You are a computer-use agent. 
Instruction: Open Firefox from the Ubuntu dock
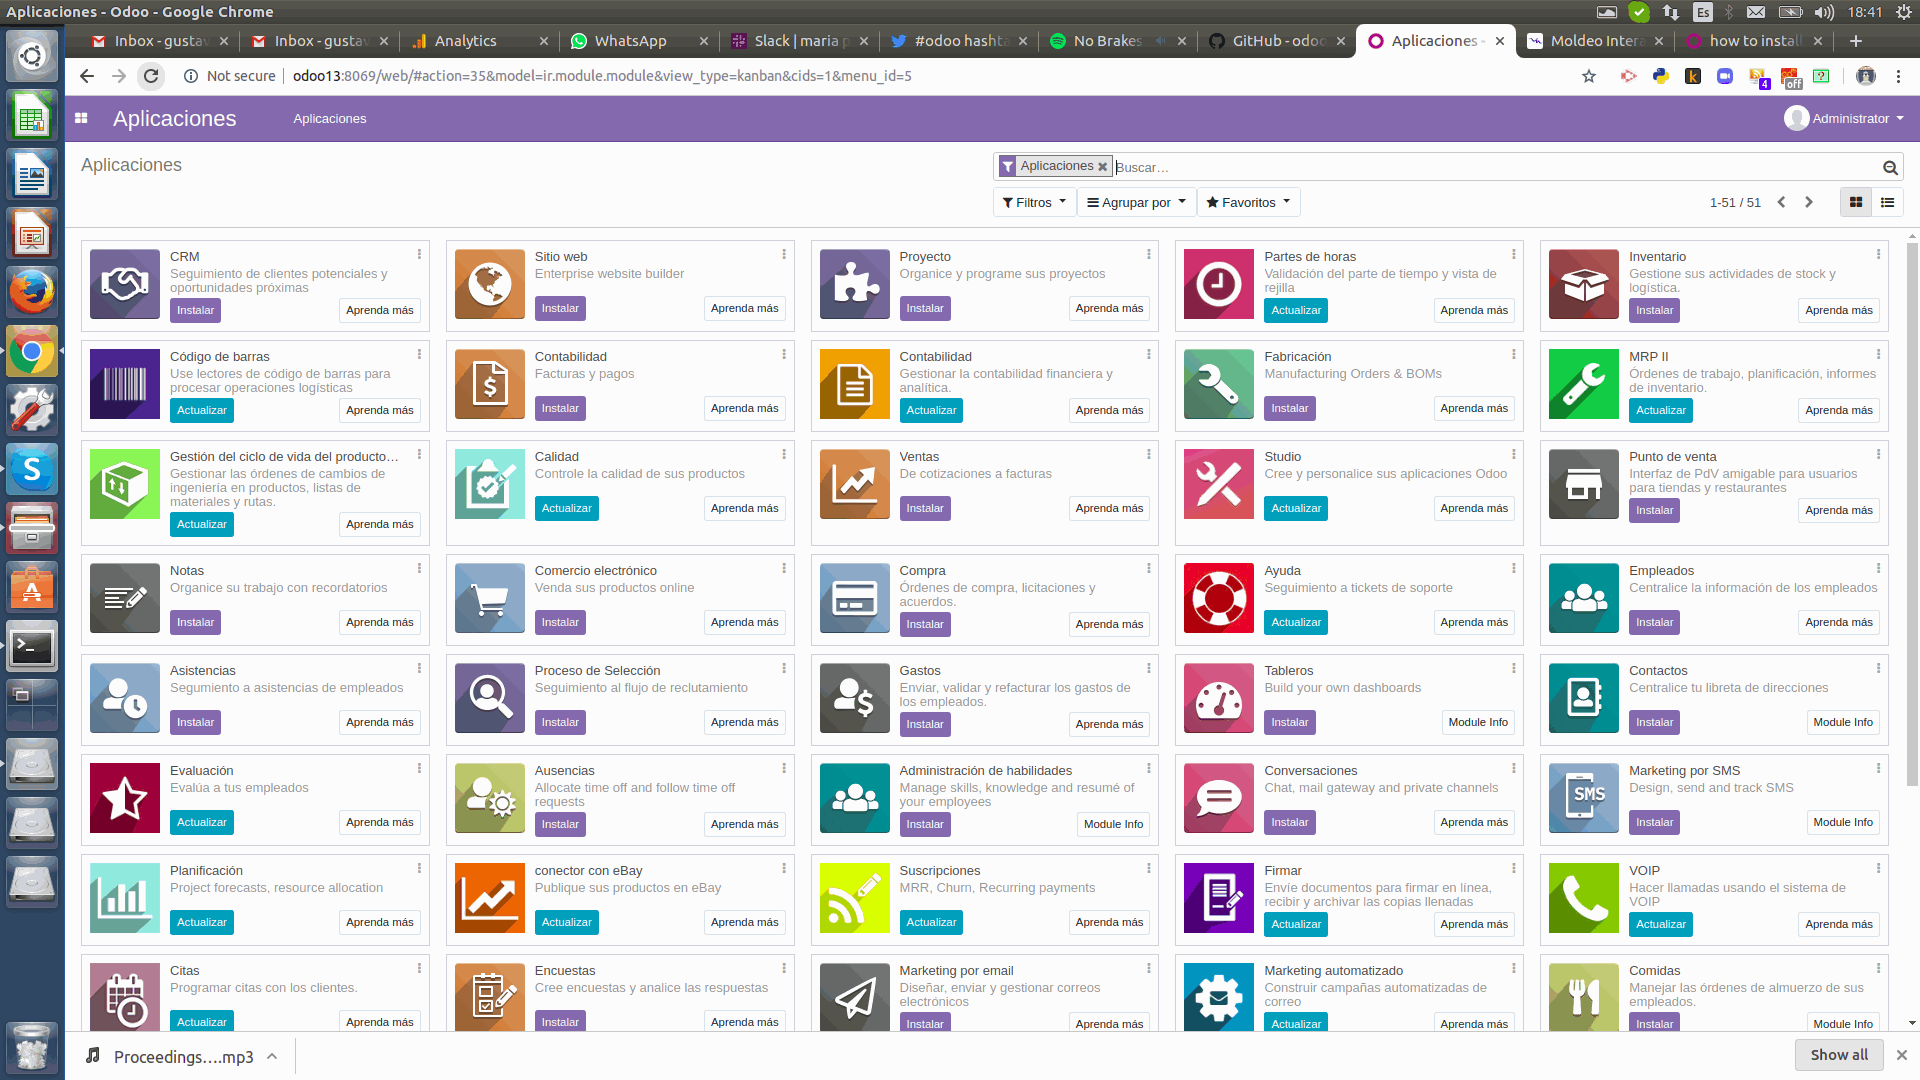32,291
